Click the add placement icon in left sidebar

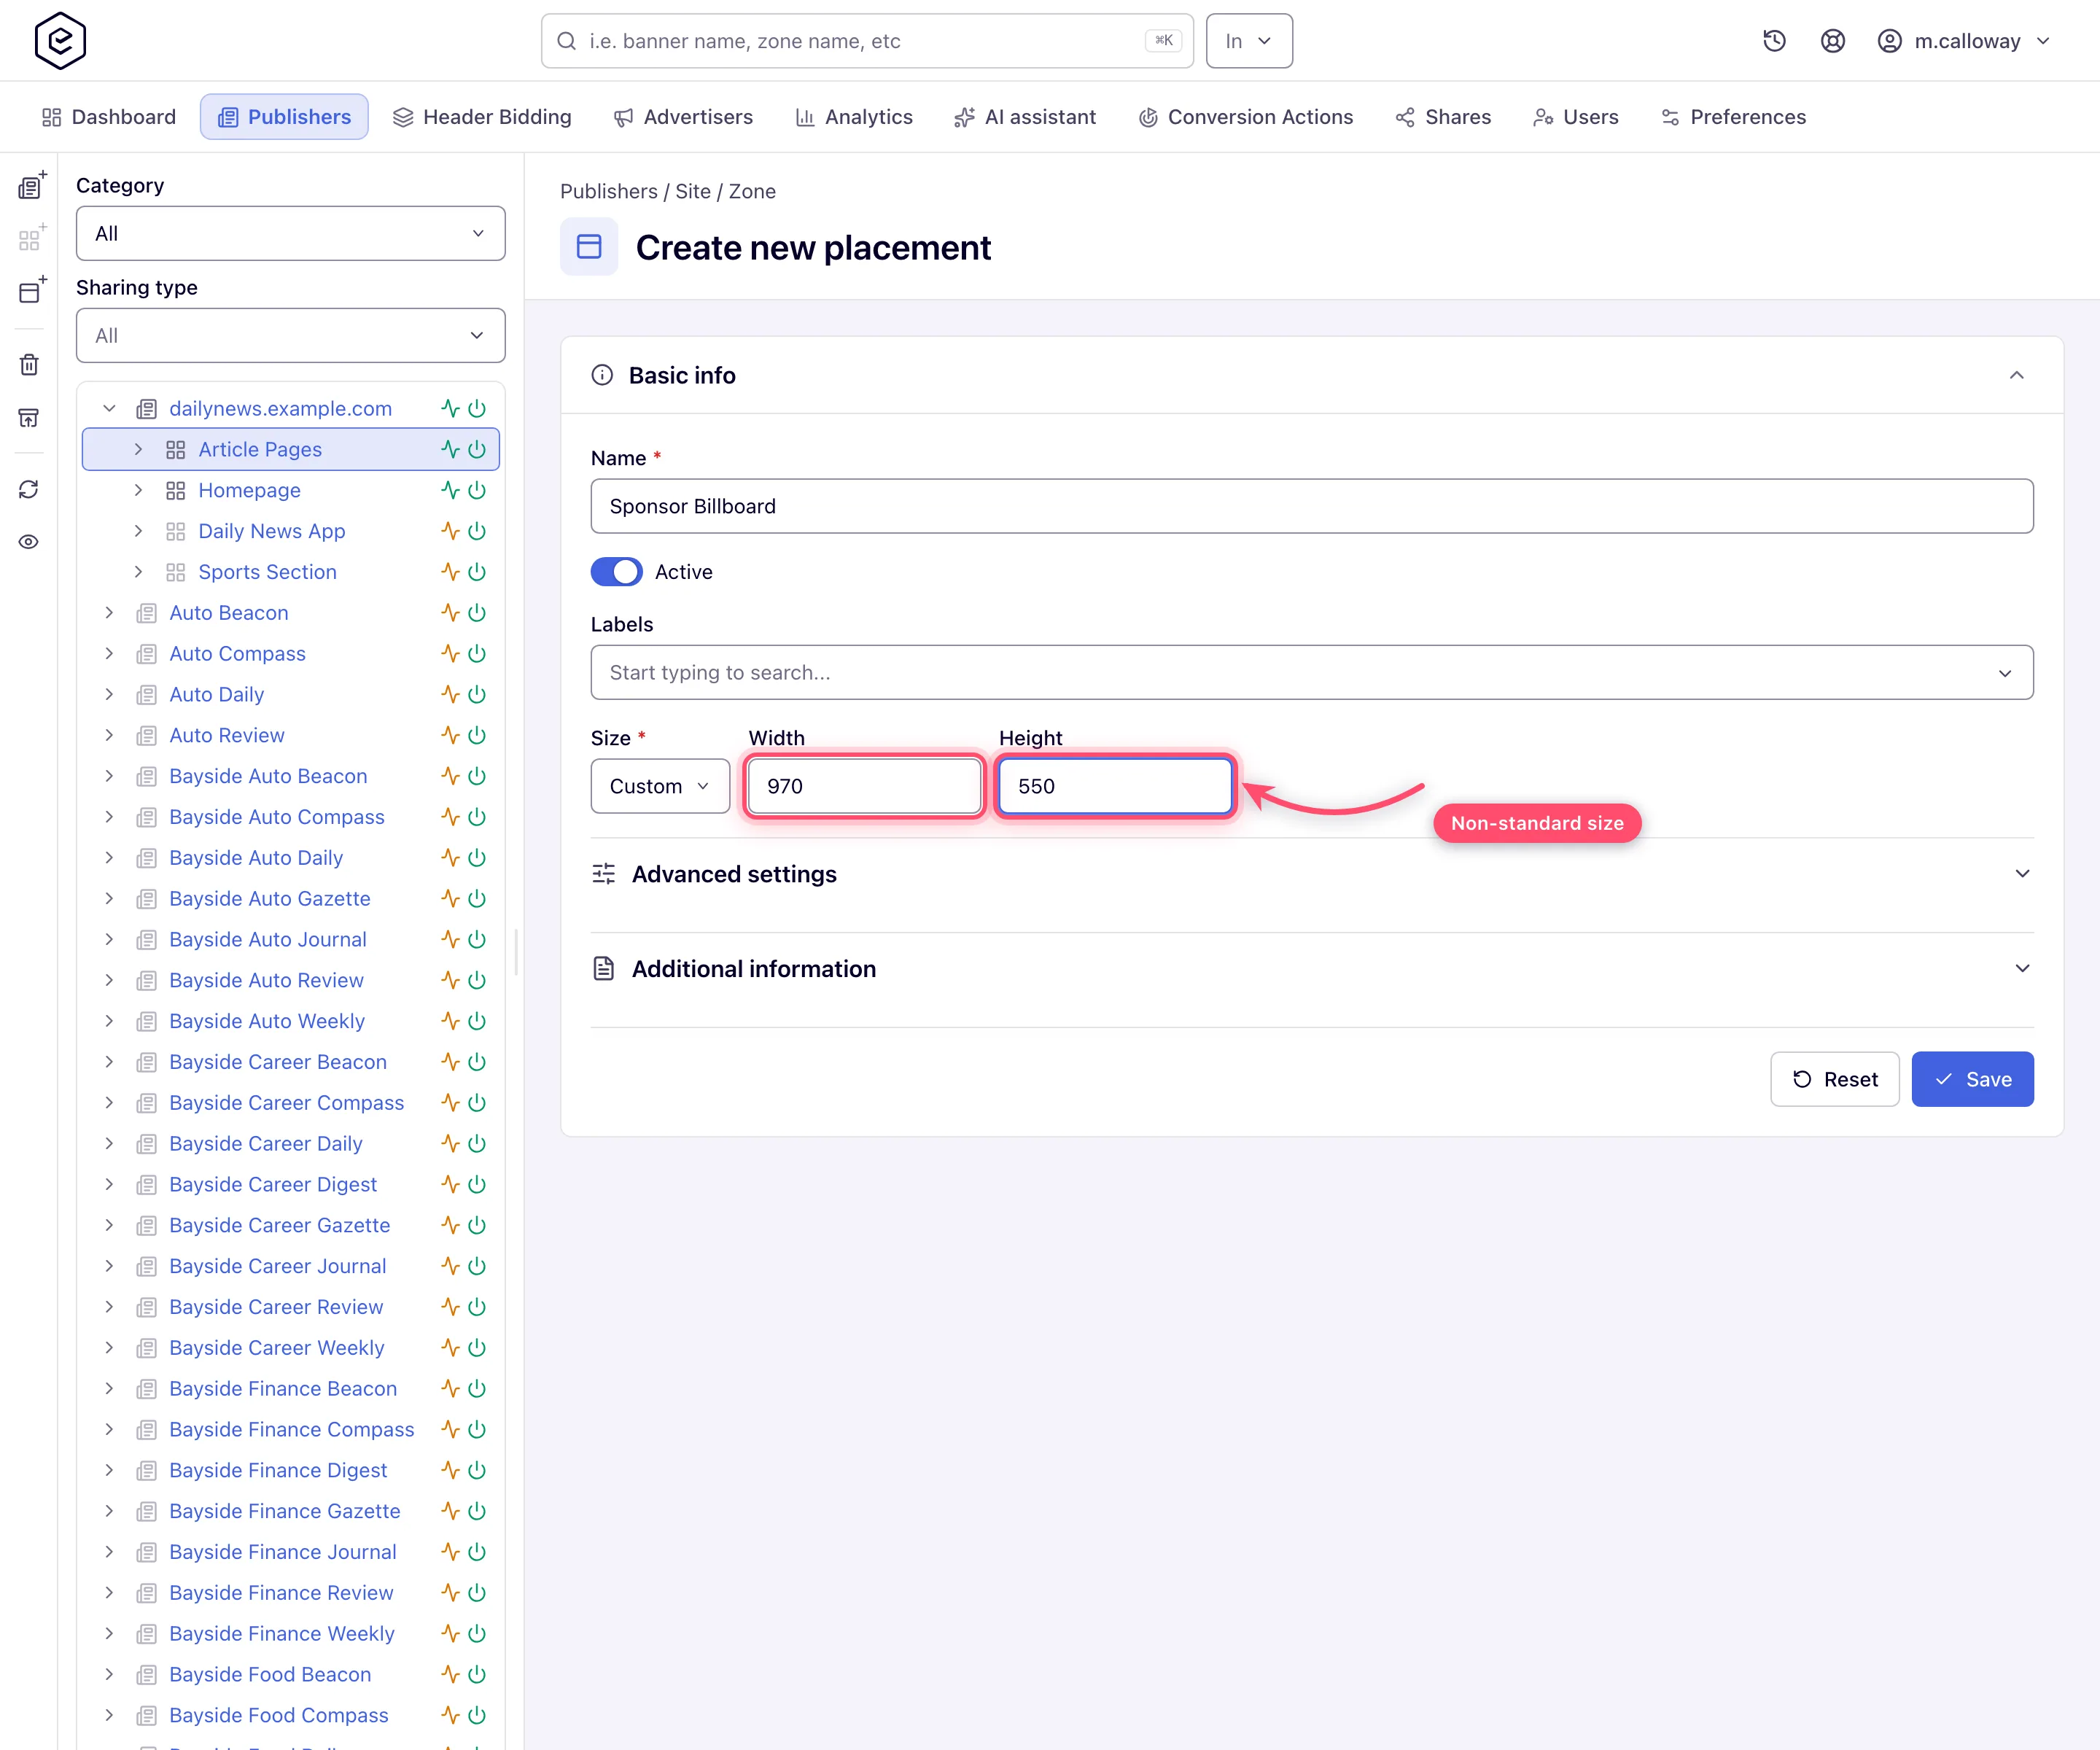32,290
